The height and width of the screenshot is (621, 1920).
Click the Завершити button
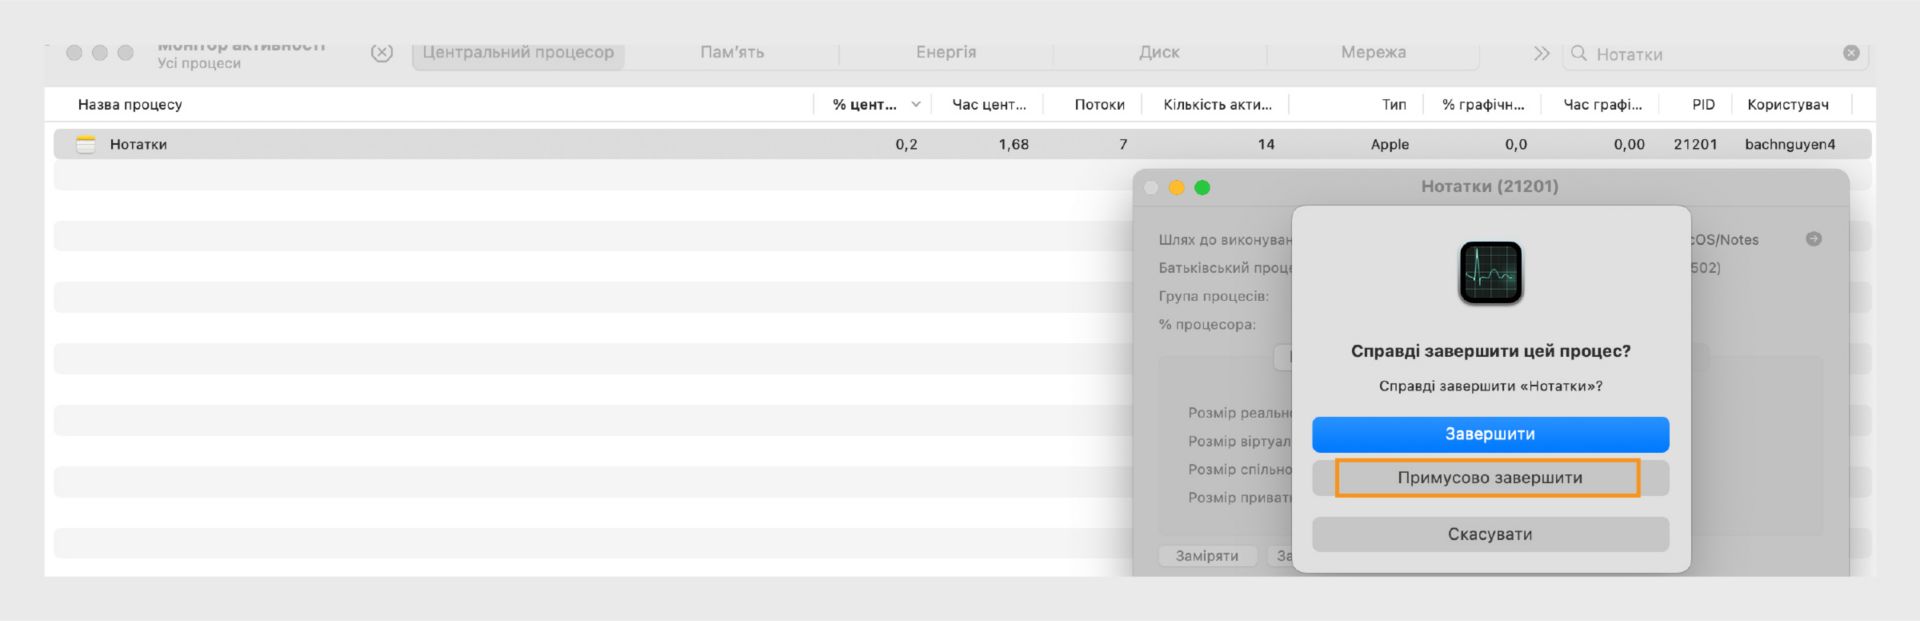click(x=1490, y=434)
